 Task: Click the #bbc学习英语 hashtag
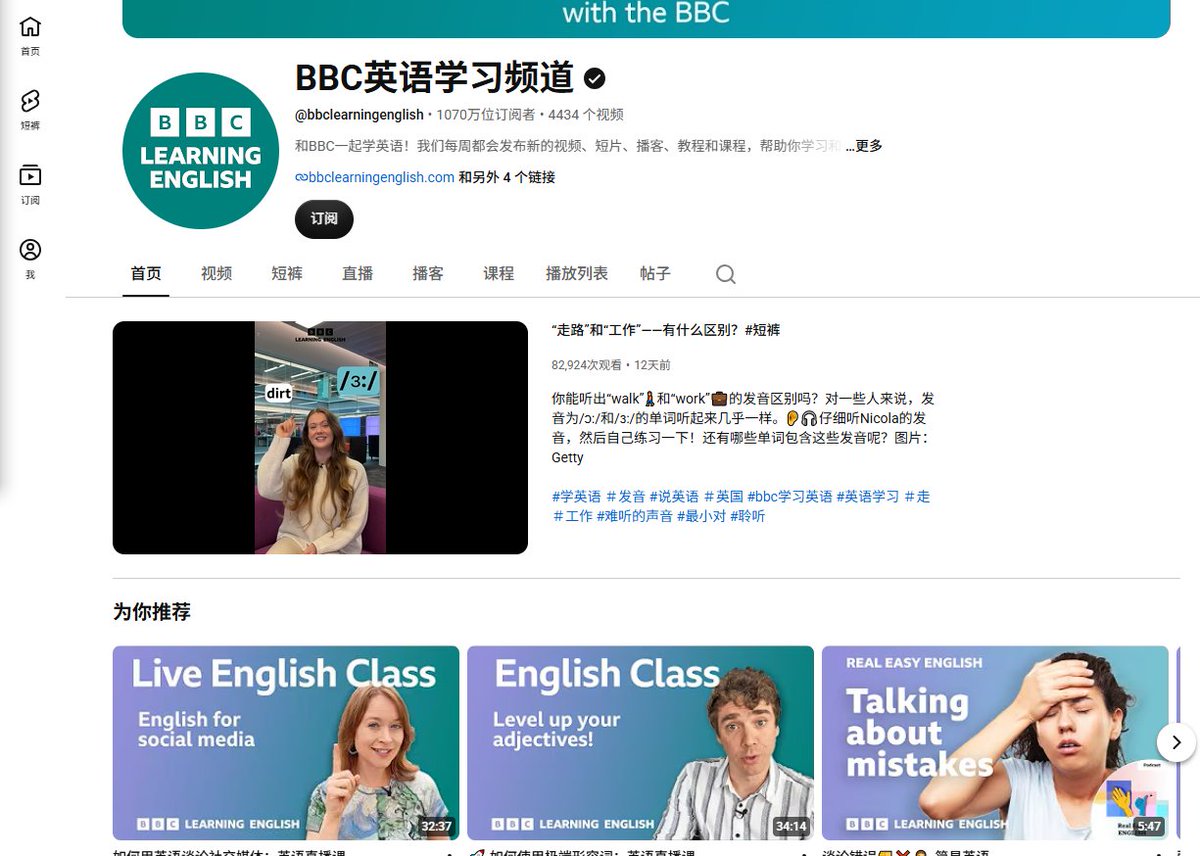(790, 496)
